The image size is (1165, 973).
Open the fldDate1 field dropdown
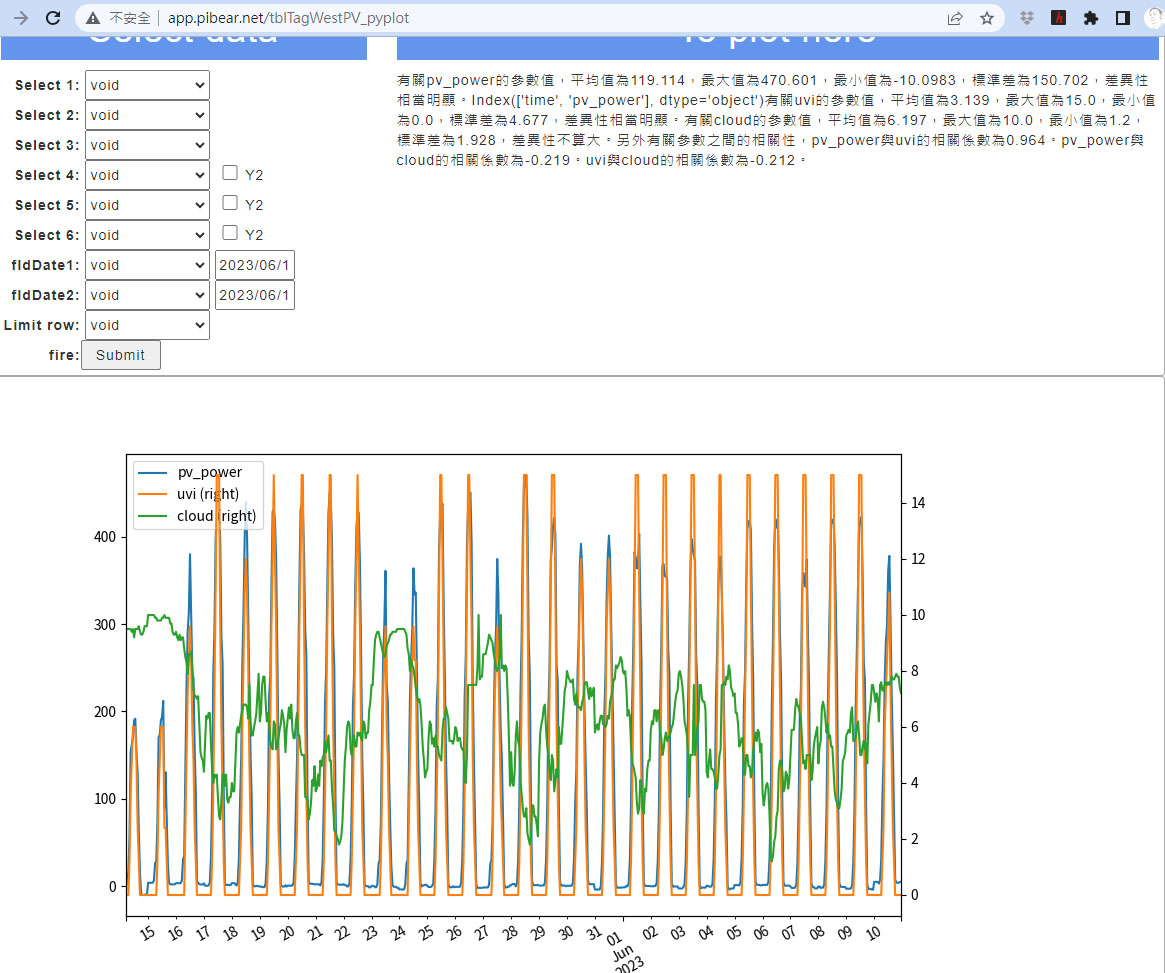(147, 265)
